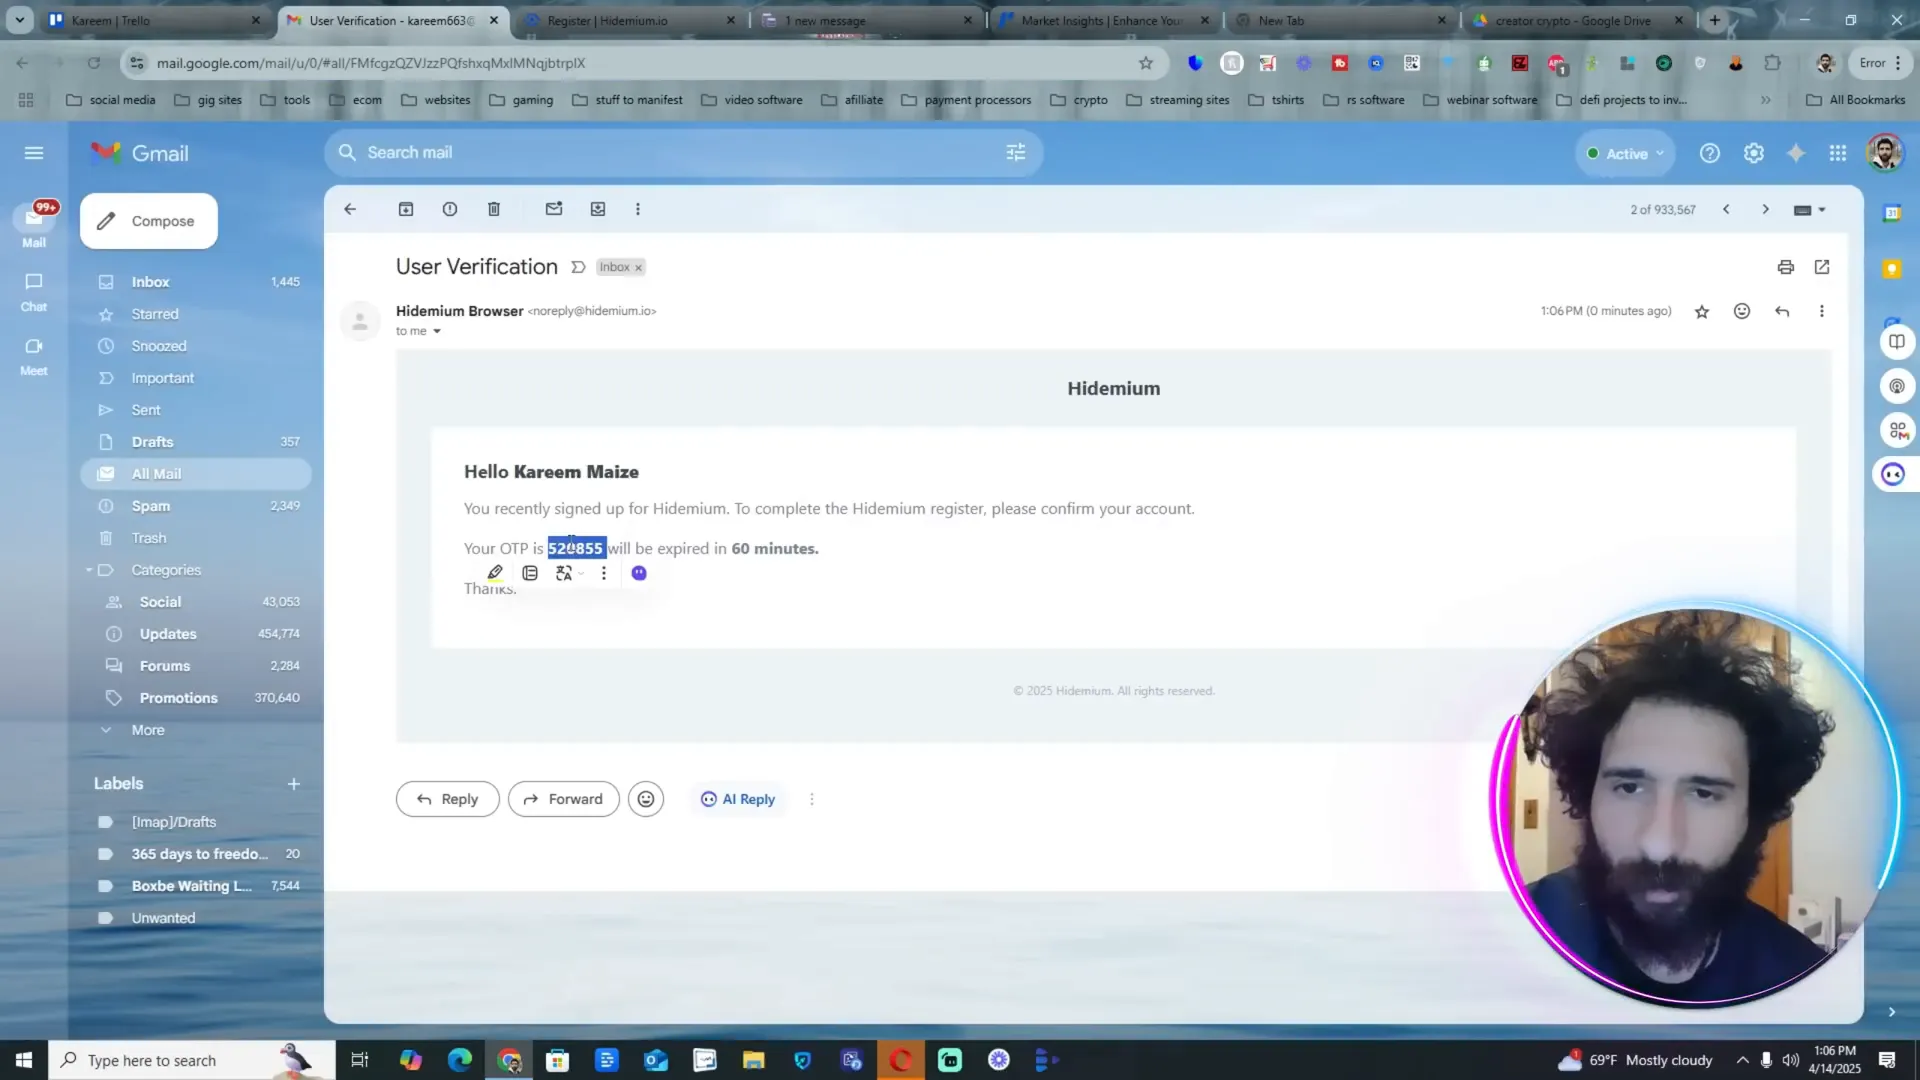Open the Snoozed folder
The image size is (1920, 1080).
[196, 346]
